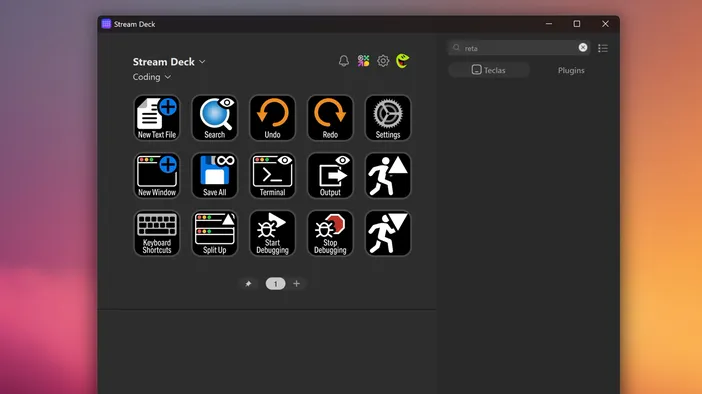Open preferences gear in header
This screenshot has width=702, height=394.
click(383, 61)
